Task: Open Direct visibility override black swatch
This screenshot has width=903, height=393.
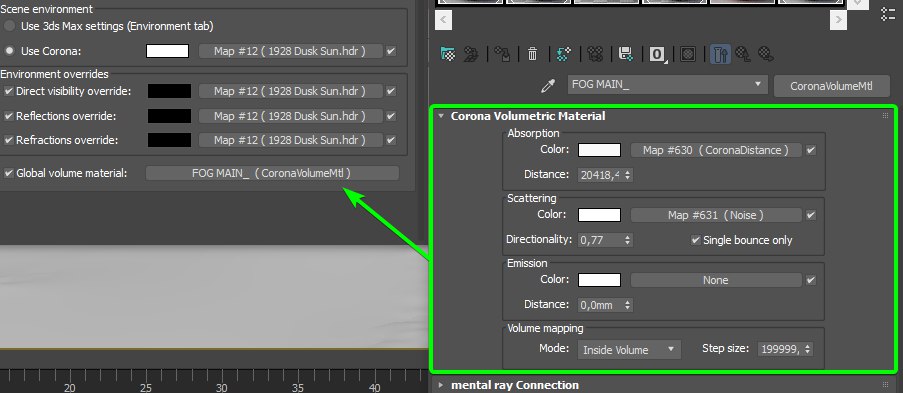Action: (x=169, y=91)
